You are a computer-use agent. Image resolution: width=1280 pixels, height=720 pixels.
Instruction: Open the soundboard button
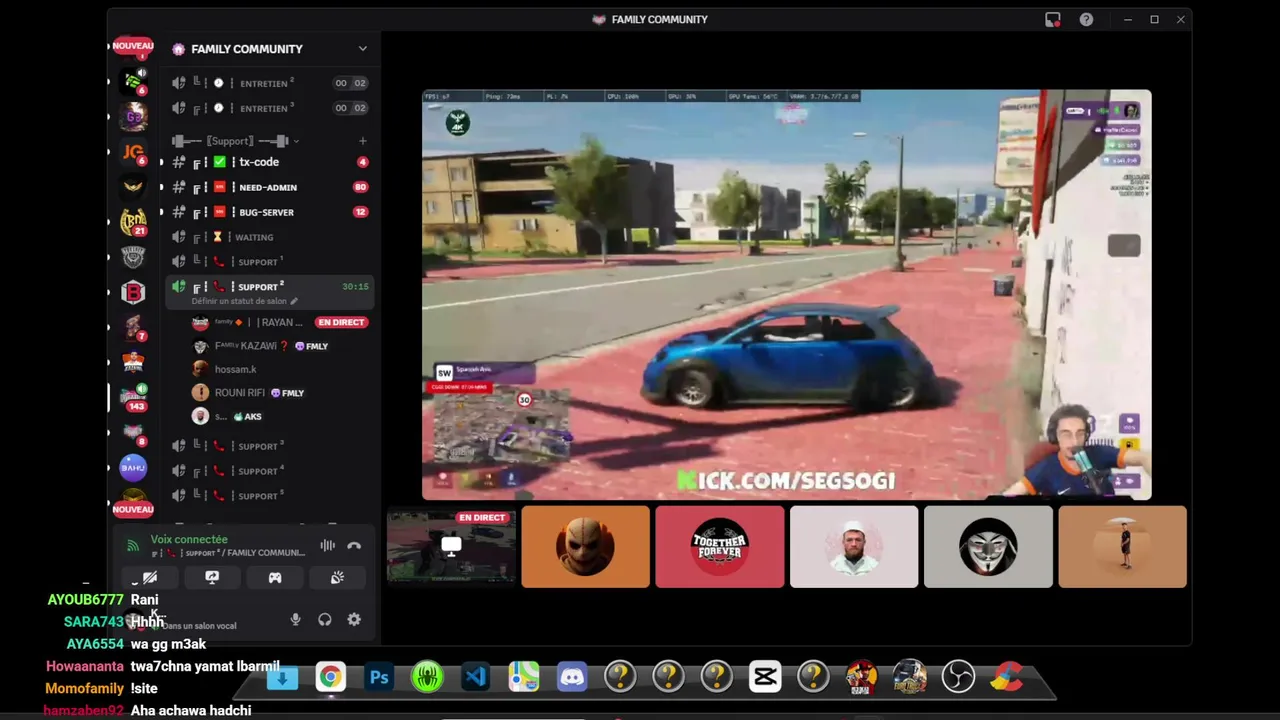[338, 577]
